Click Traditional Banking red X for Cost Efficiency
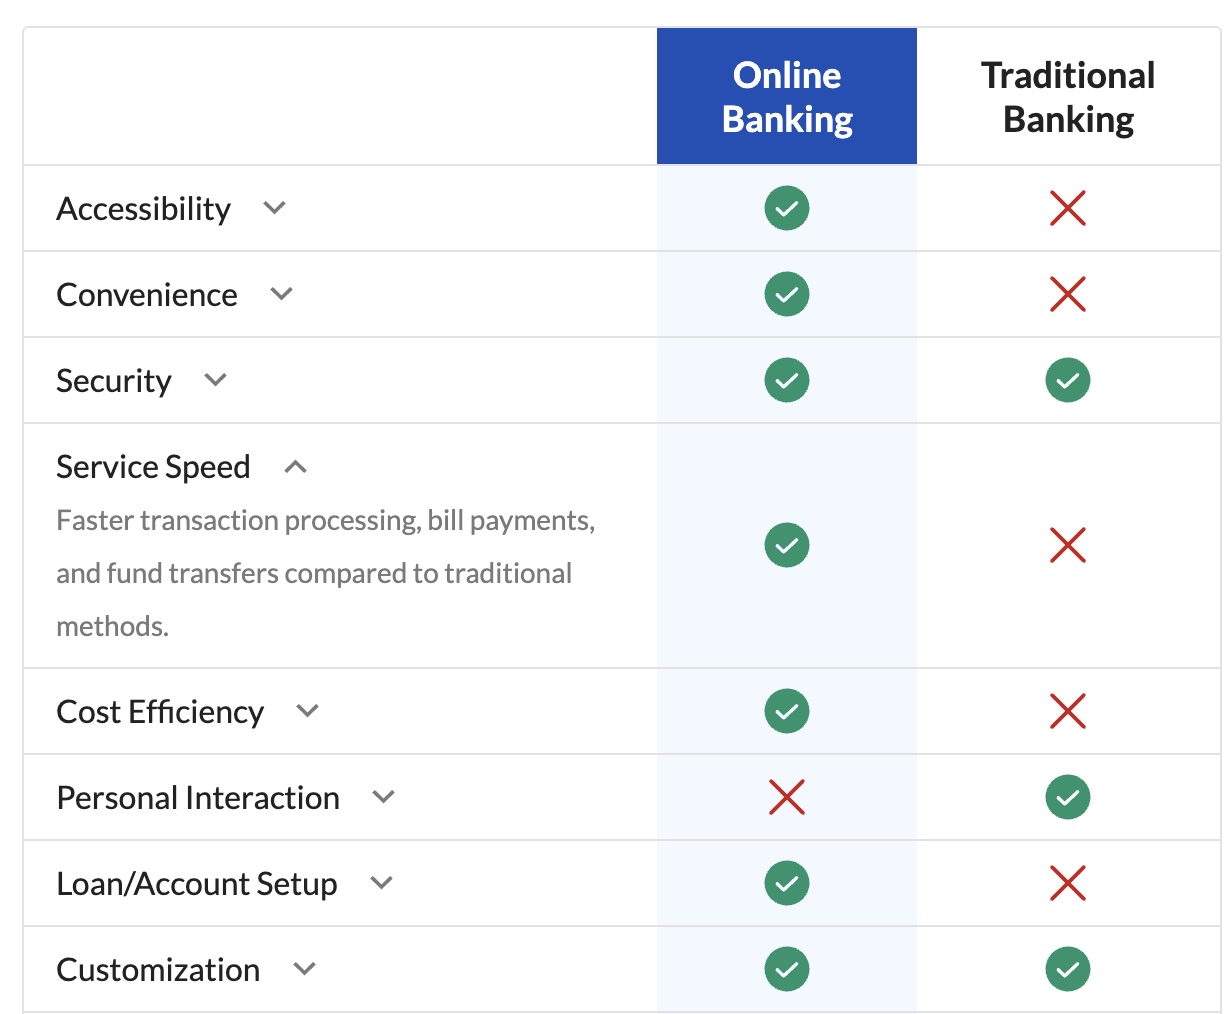Viewport: 1224px width, 1014px height. (1067, 711)
